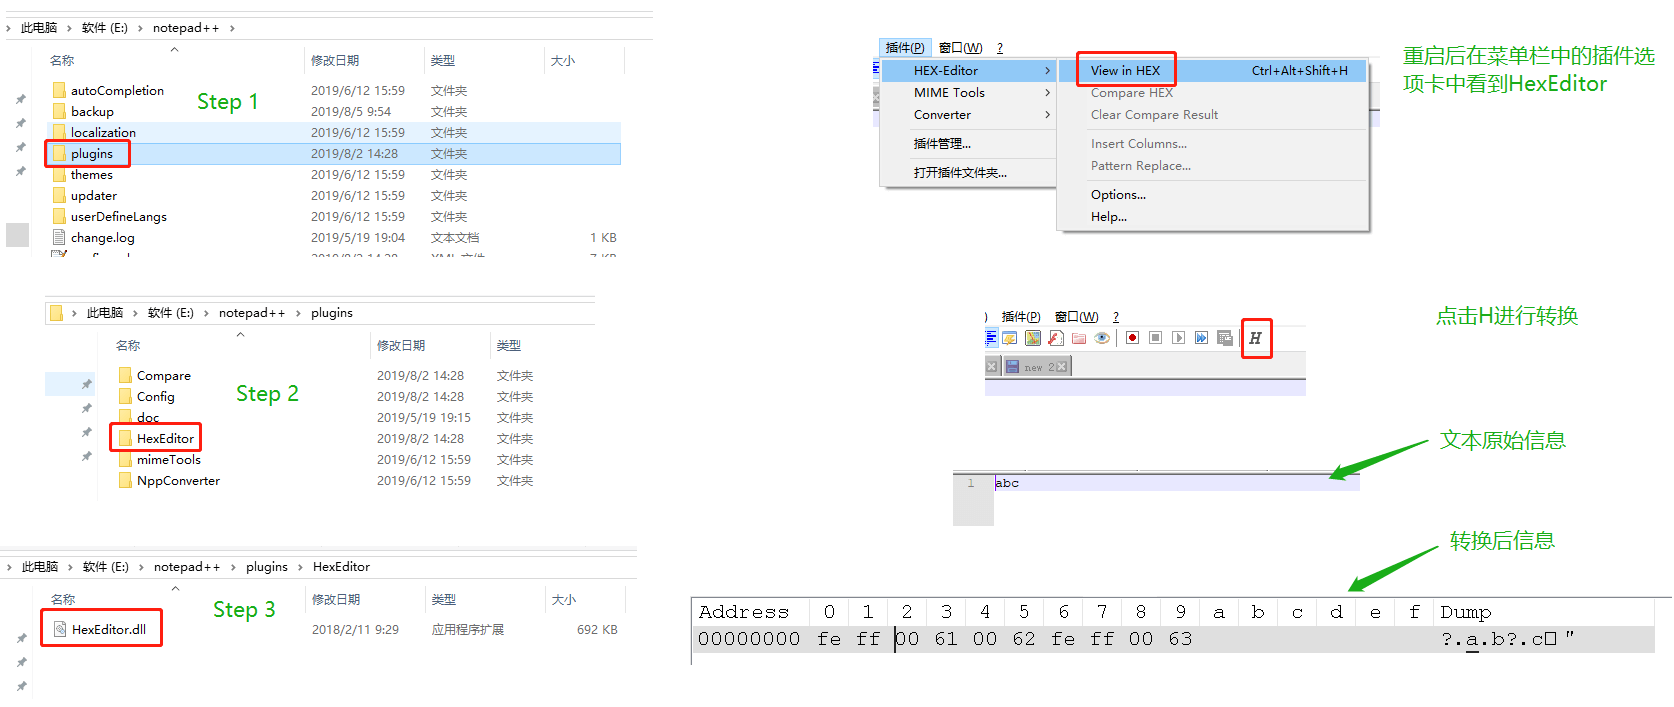Click the updater folder icon
Image resolution: width=1674 pixels, height=707 pixels.
pos(59,195)
